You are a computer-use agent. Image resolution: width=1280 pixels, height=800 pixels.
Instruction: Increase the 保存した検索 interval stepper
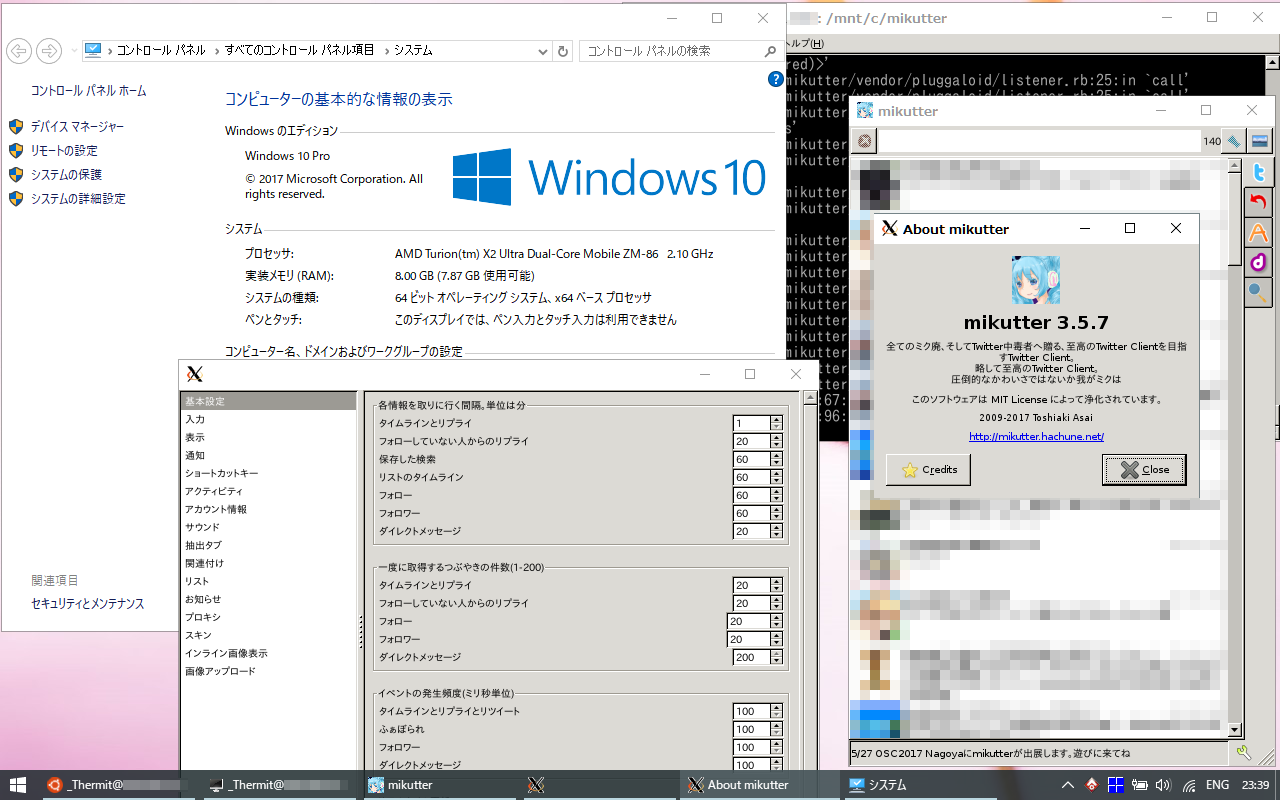click(777, 456)
